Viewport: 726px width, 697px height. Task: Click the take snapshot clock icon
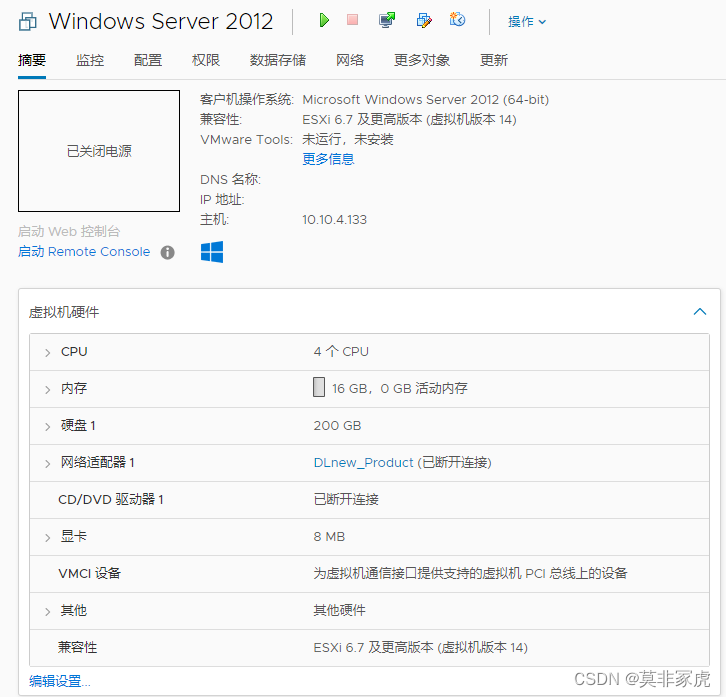457,19
